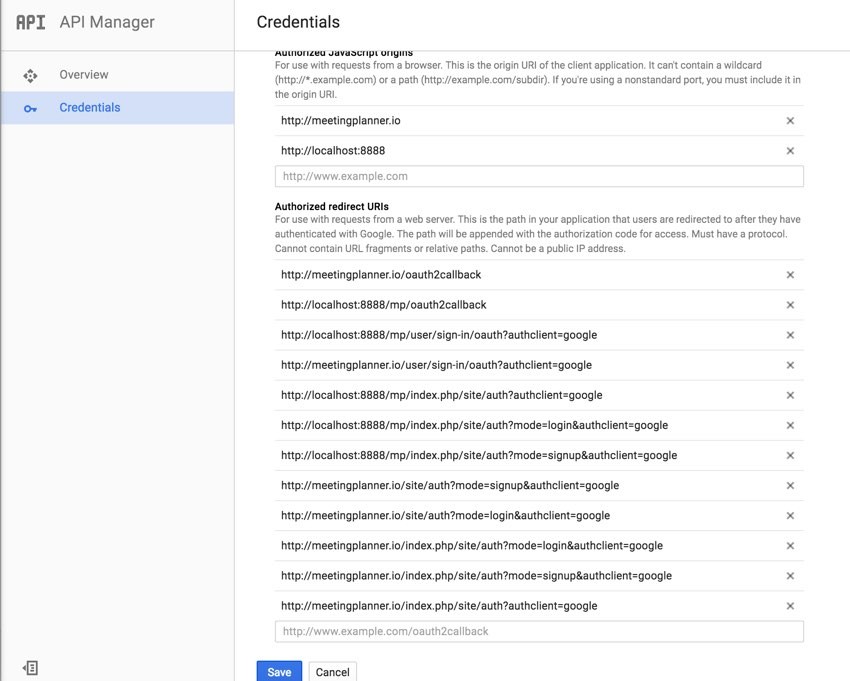
Task: Remove origin http://localhost:8888
Action: point(790,151)
